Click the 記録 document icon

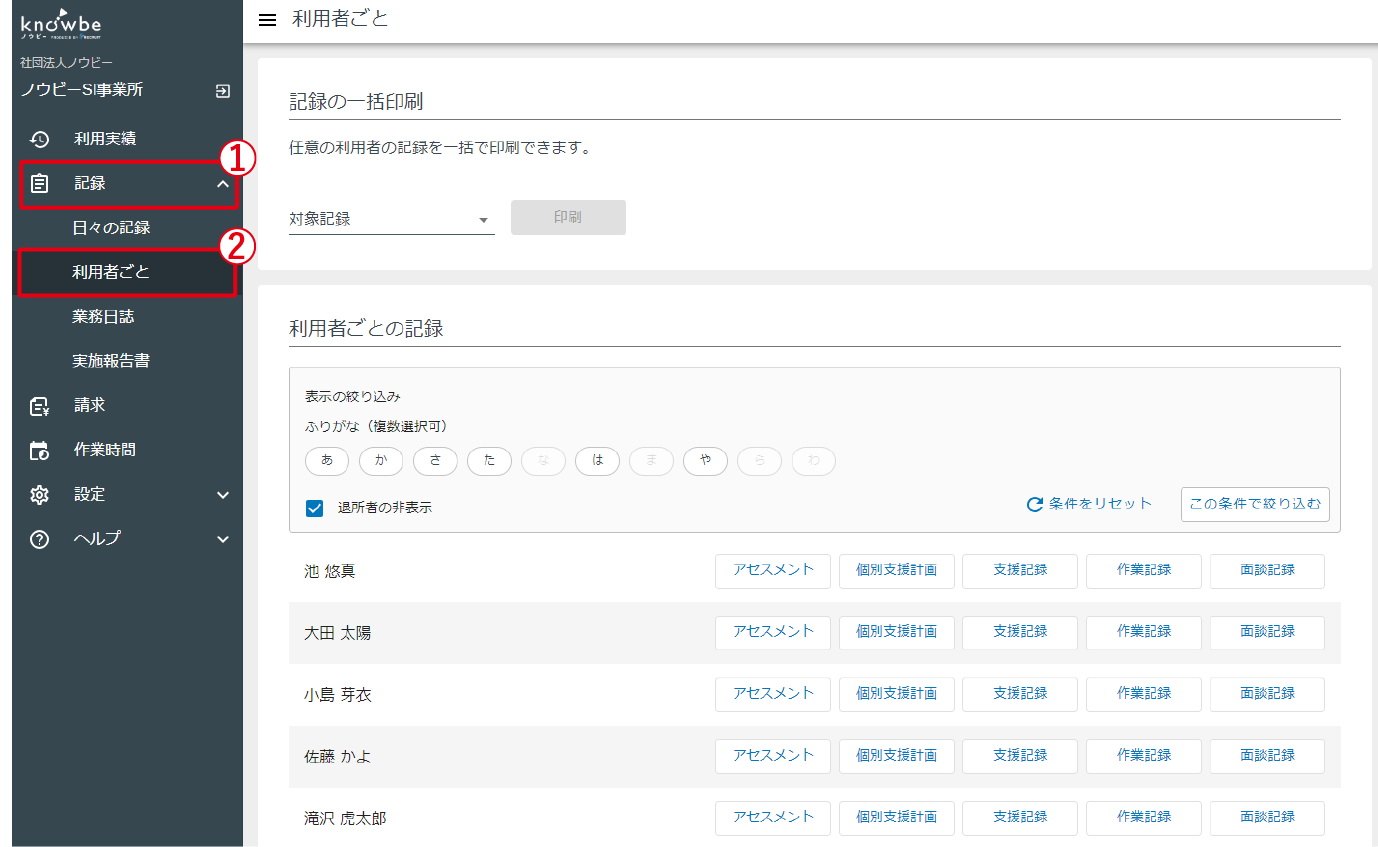coord(39,183)
